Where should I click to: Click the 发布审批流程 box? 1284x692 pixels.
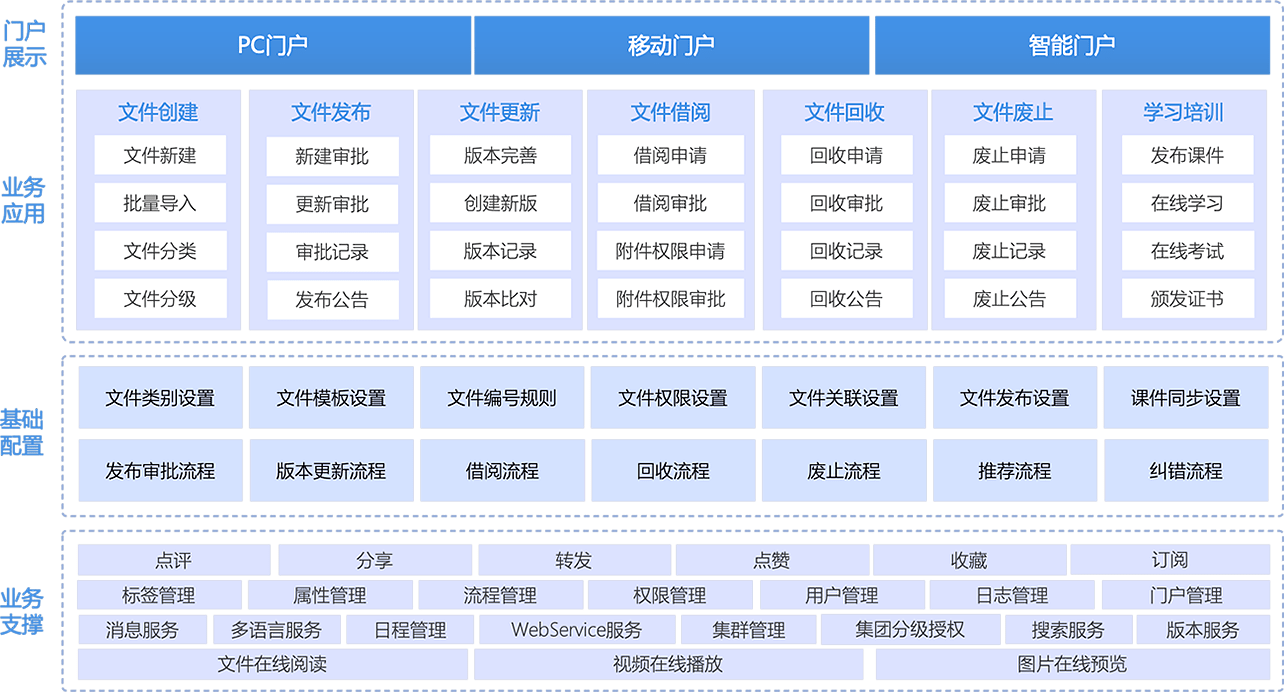(160, 471)
